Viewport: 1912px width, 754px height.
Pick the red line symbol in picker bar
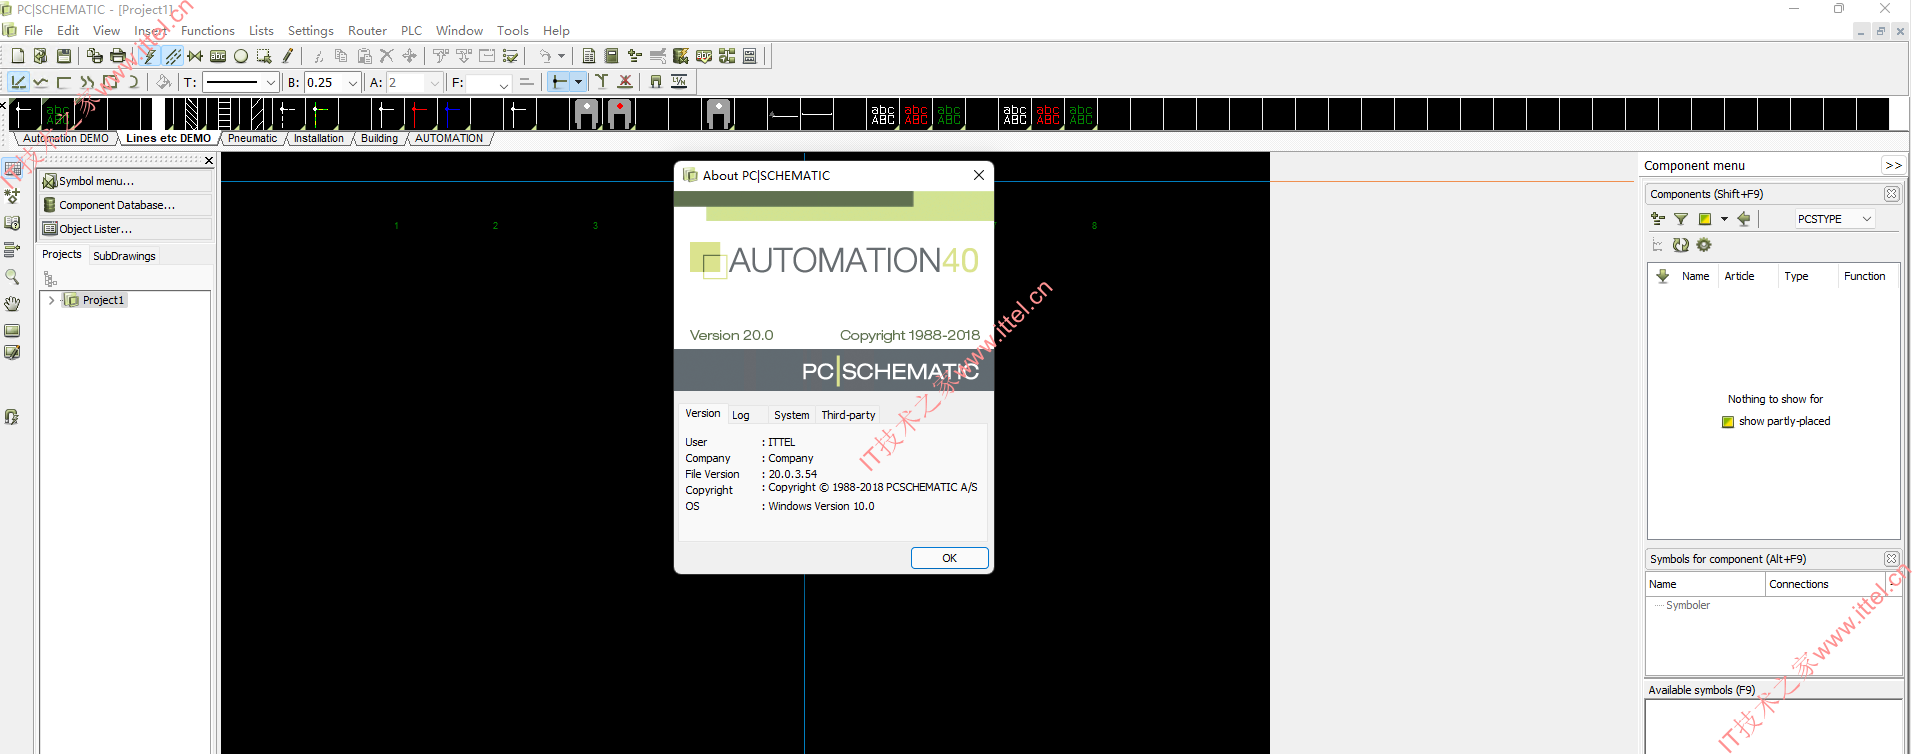[x=419, y=114]
